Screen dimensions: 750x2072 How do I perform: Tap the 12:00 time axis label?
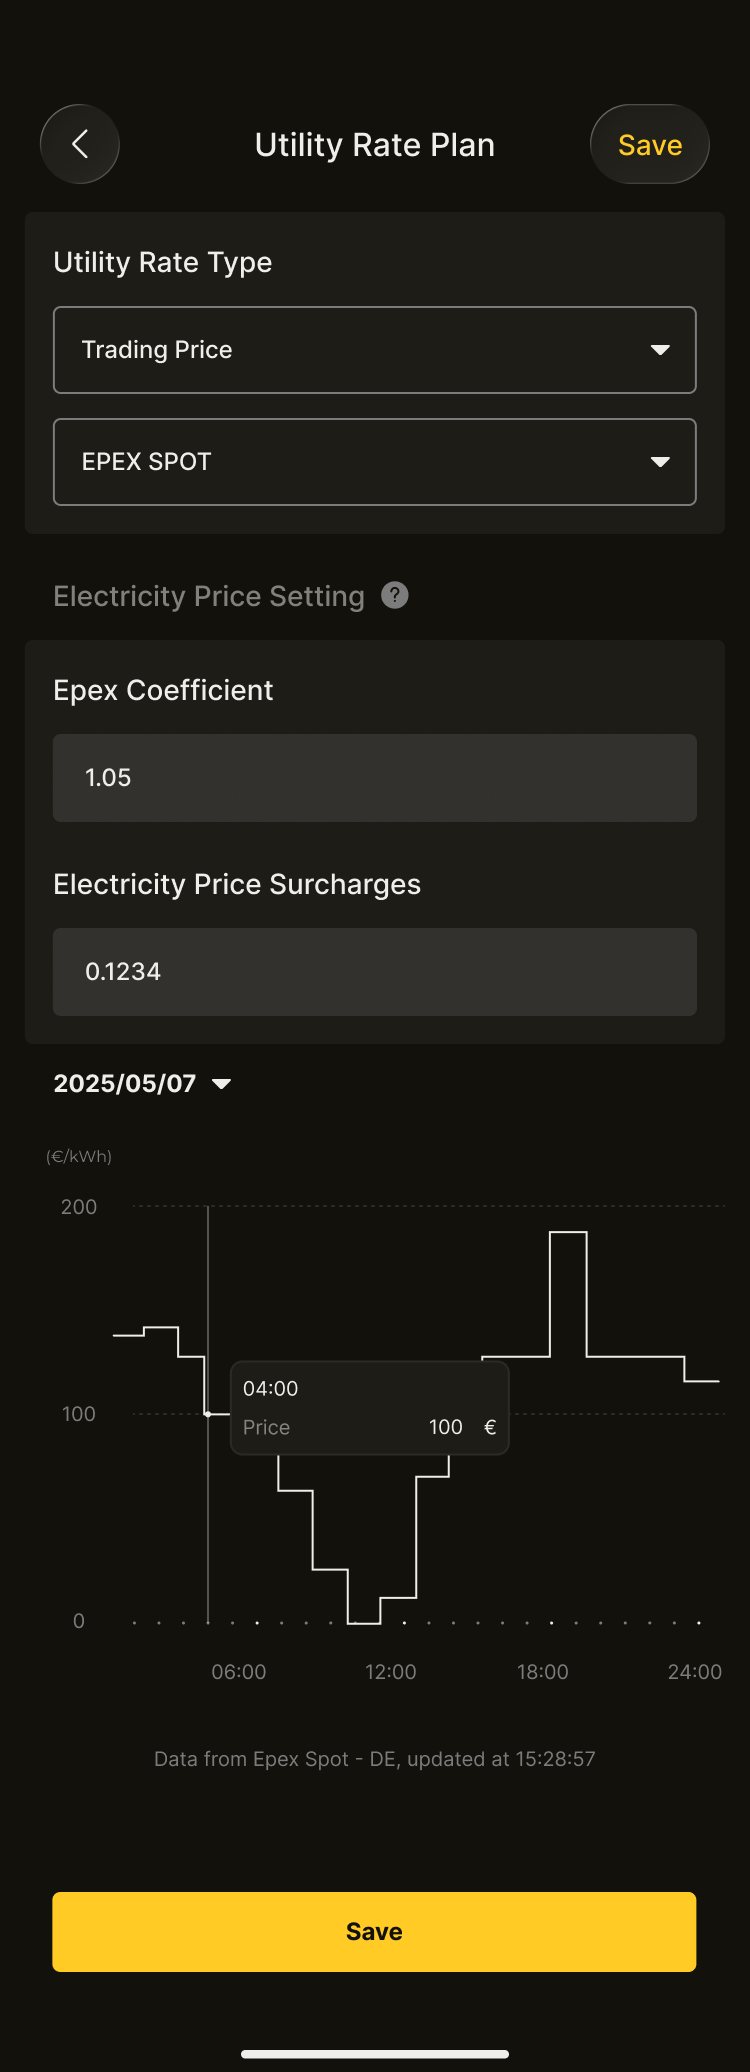pos(391,1672)
